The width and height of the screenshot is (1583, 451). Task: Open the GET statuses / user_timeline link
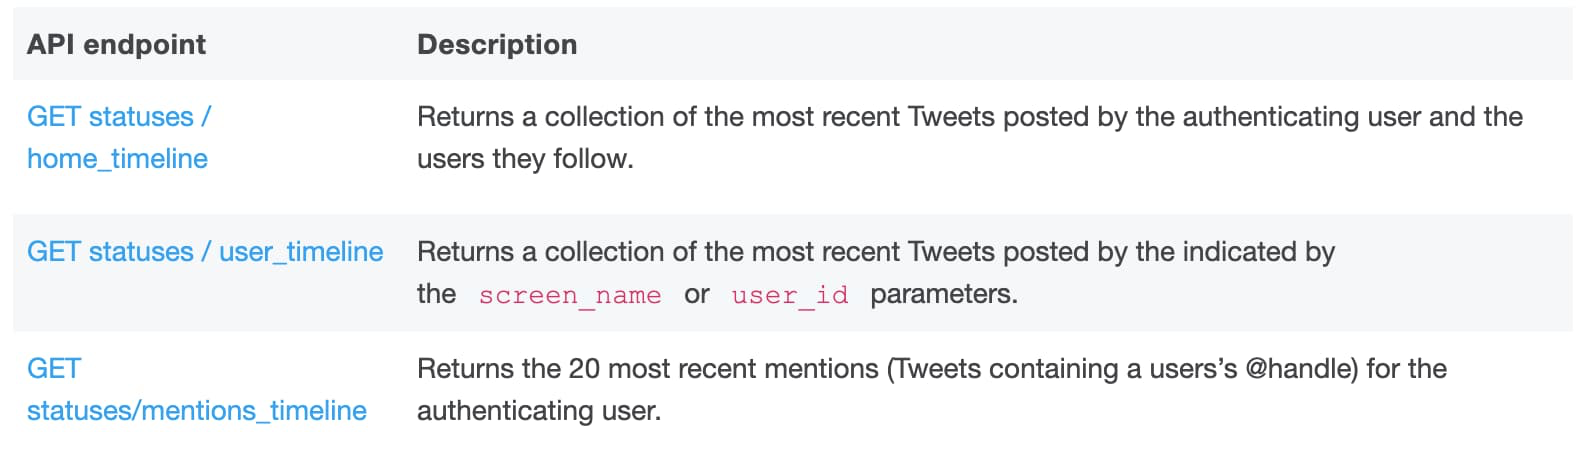(205, 252)
